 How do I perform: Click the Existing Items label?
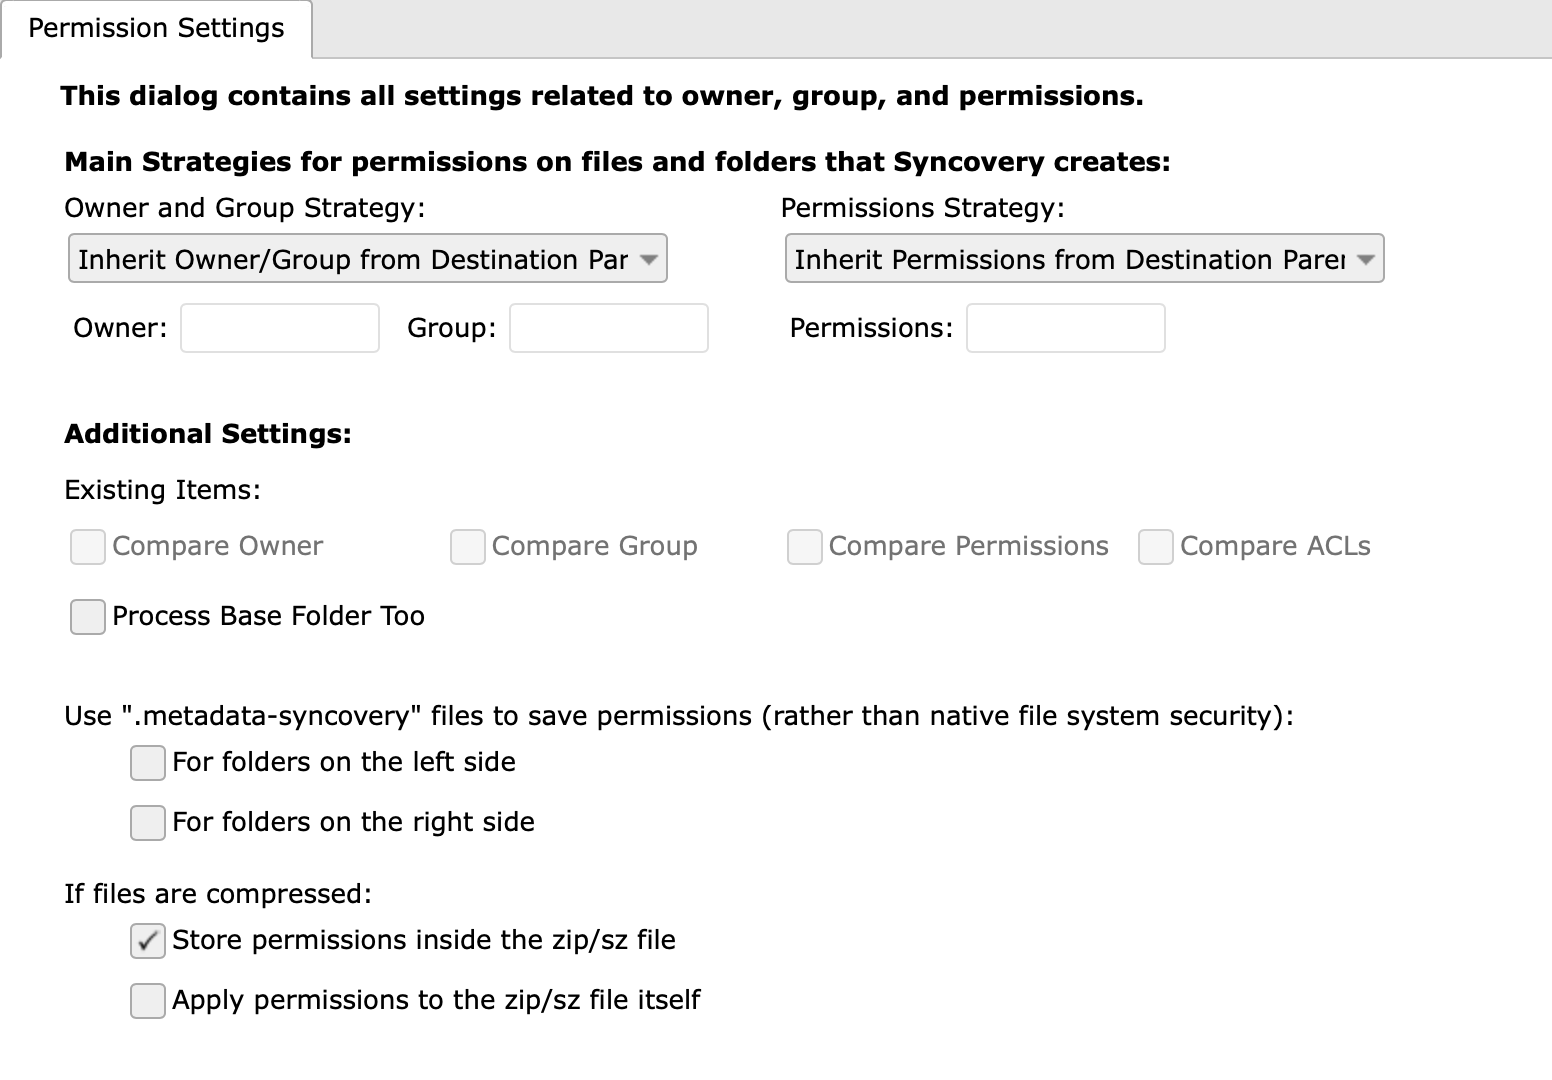point(162,489)
